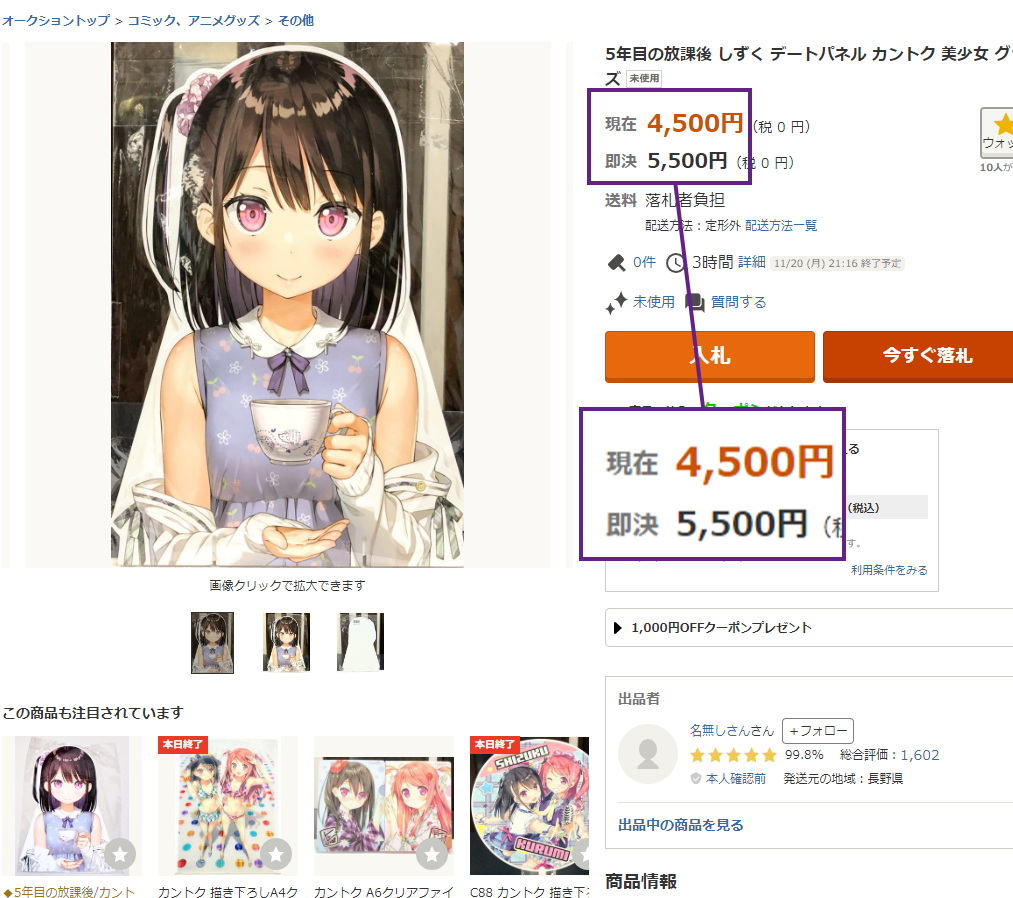Favorite the A6 clear file item star
1013x898 pixels.
[432, 854]
